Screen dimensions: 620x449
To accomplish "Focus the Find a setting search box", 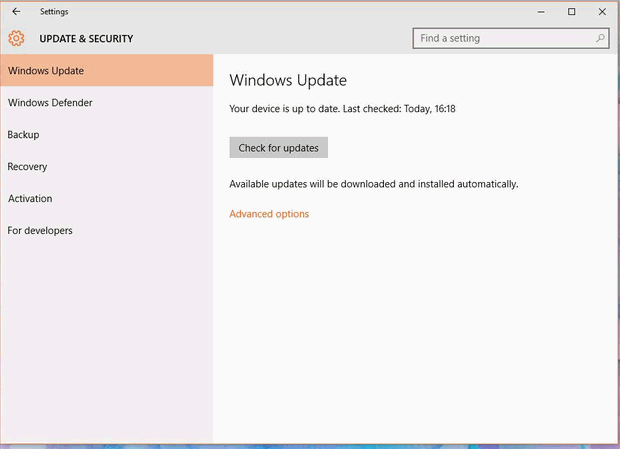I will pyautogui.click(x=510, y=38).
